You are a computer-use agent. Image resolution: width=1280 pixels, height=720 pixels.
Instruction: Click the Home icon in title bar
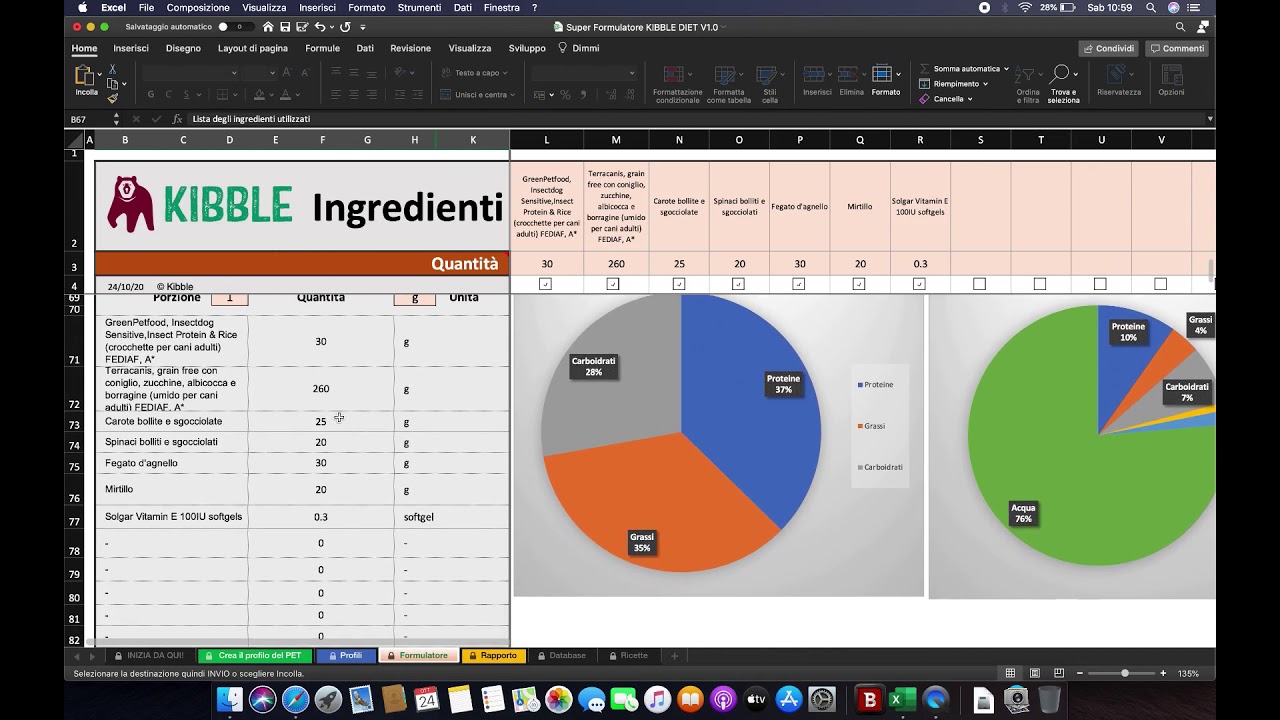269,27
